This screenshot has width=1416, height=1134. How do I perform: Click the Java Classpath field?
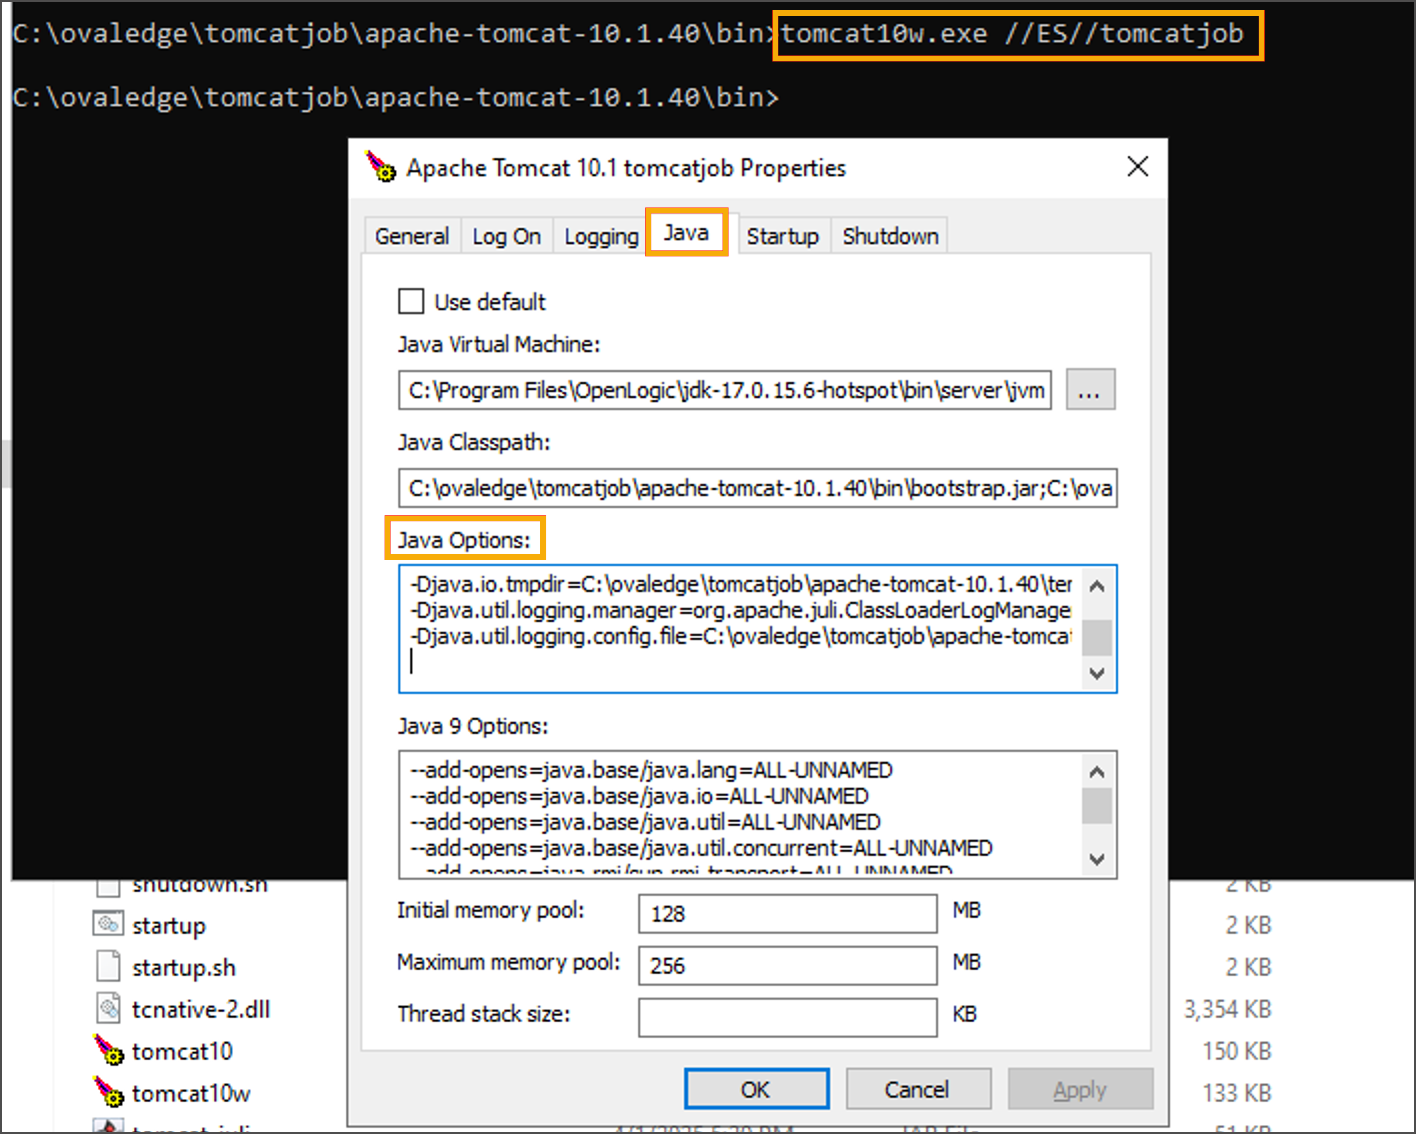pyautogui.click(x=758, y=488)
